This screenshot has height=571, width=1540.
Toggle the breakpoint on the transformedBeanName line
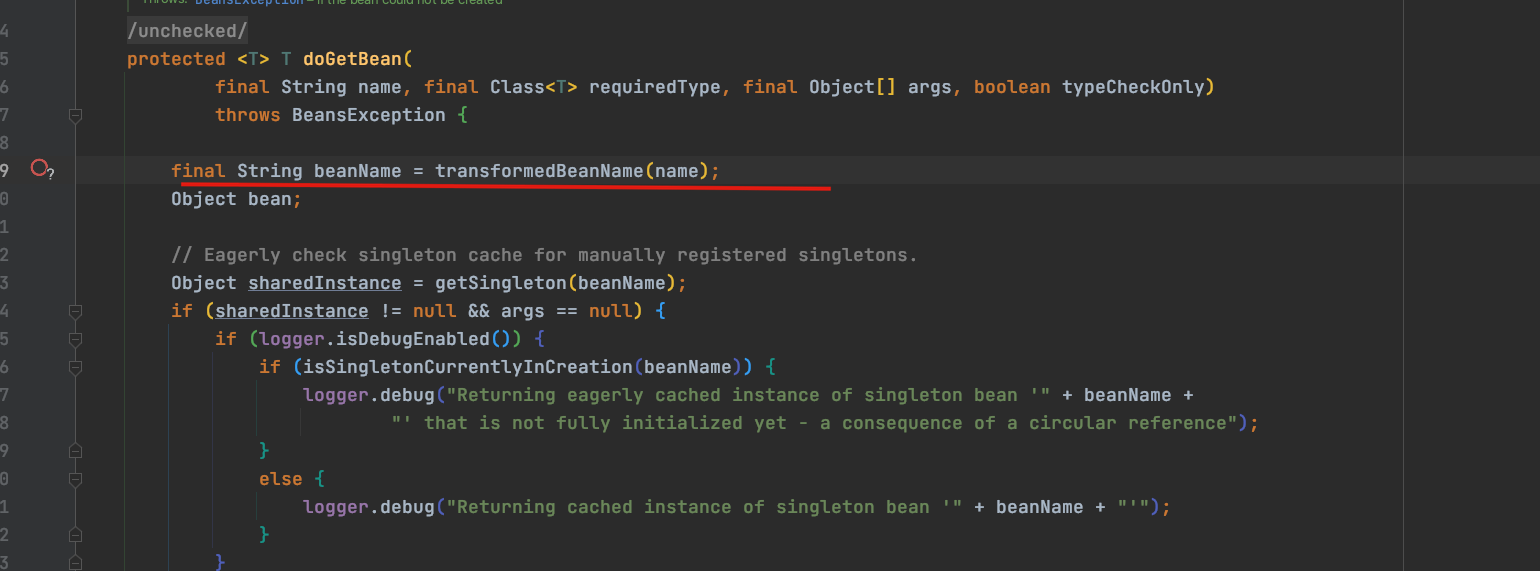(x=39, y=168)
